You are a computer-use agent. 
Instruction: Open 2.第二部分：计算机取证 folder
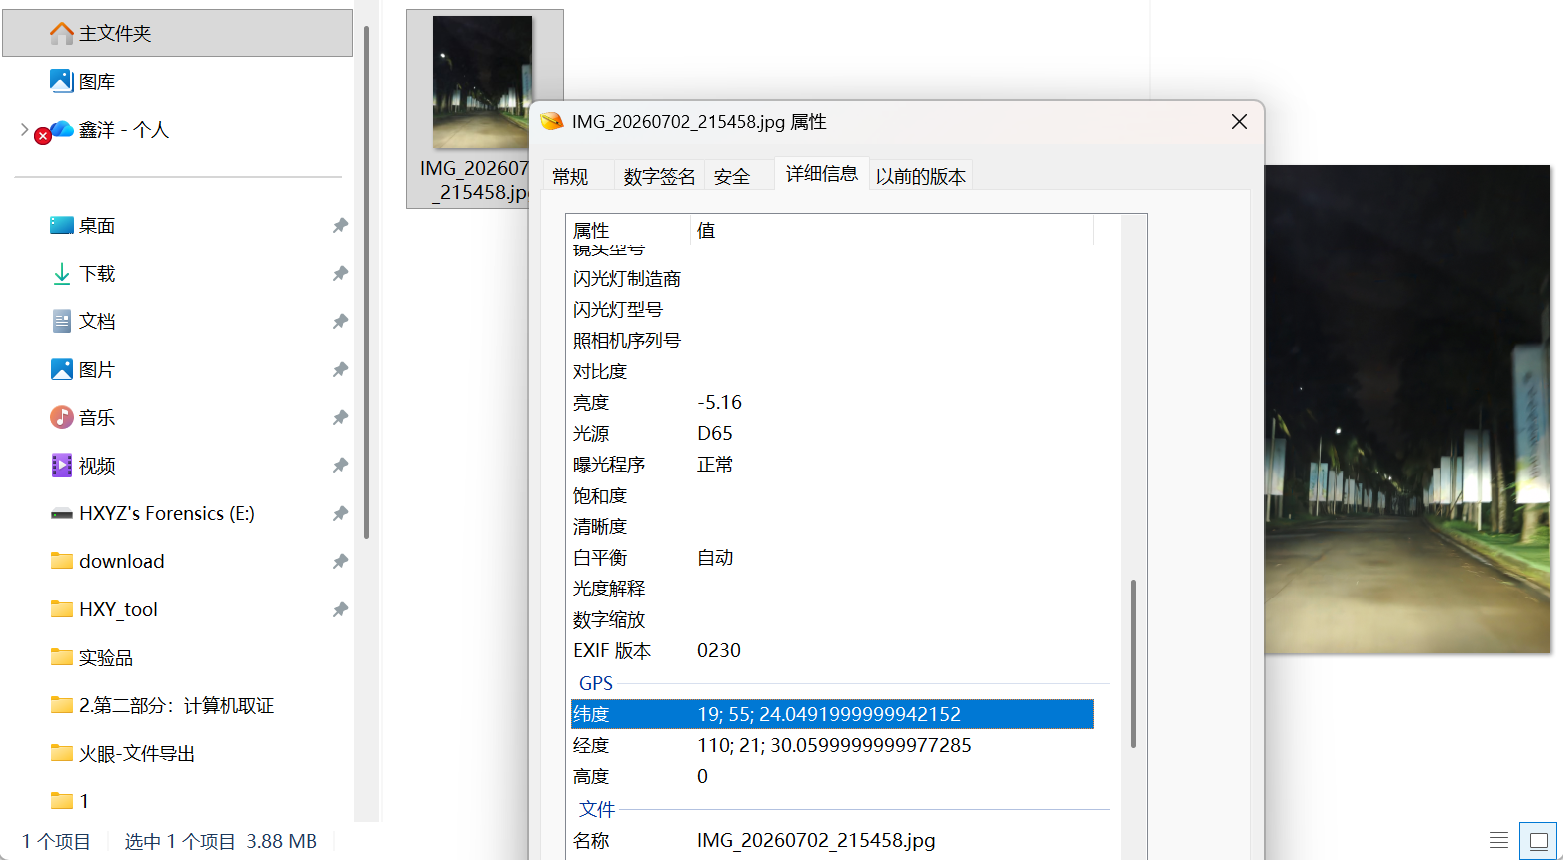(162, 705)
